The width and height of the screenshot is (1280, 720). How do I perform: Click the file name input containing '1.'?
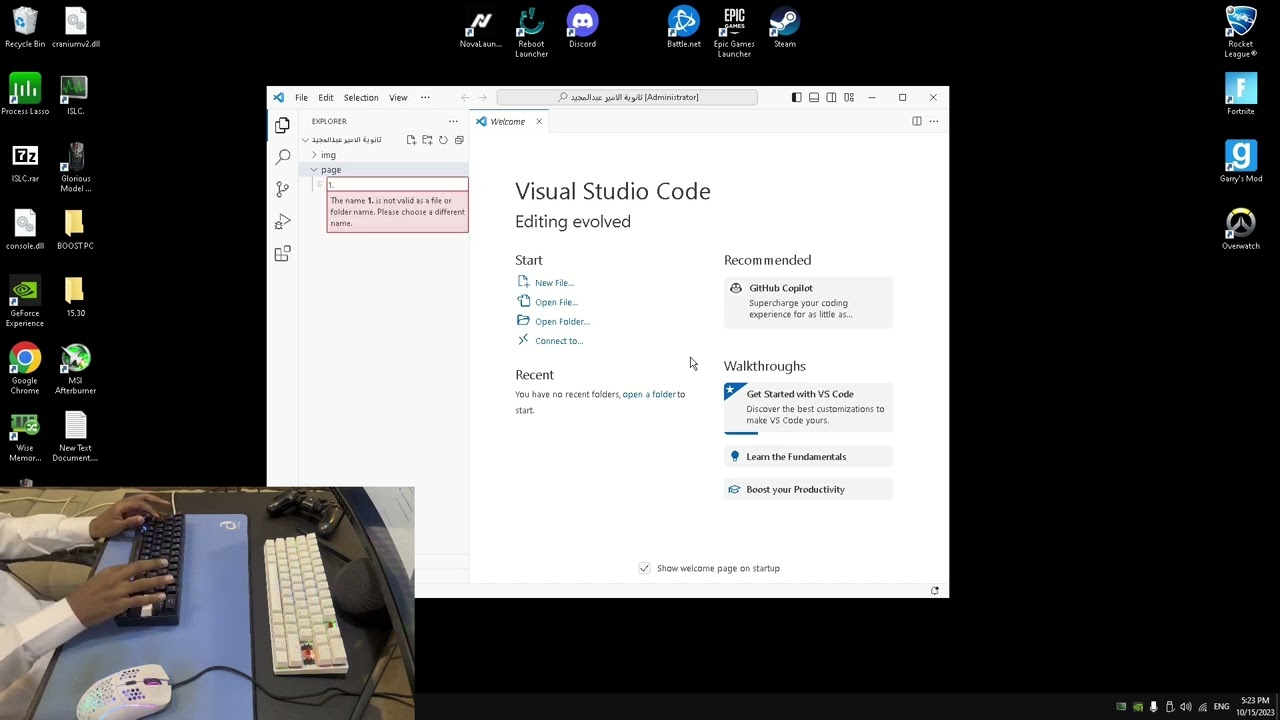tap(397, 185)
